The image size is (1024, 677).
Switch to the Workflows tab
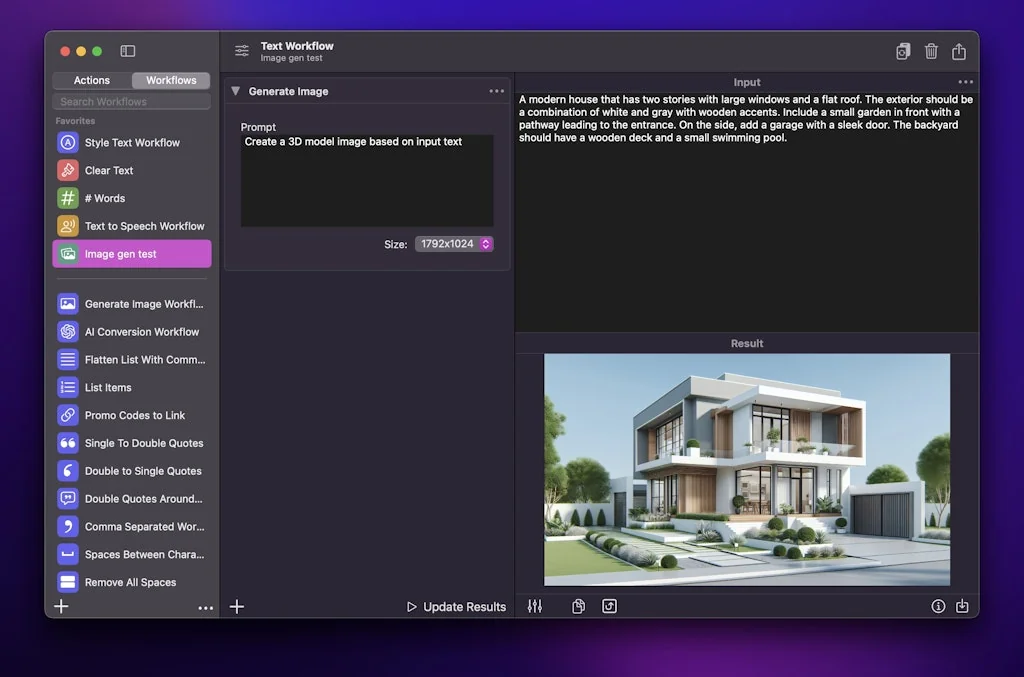pos(169,80)
